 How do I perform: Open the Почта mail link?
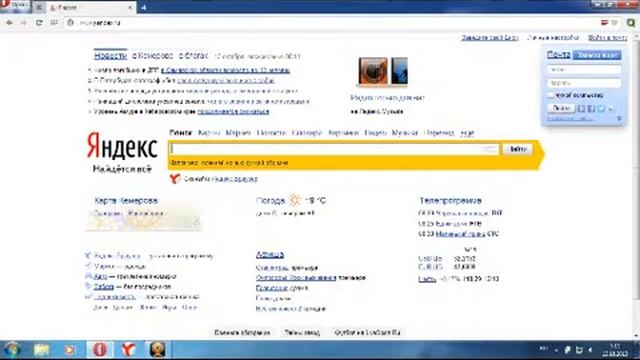pos(559,55)
